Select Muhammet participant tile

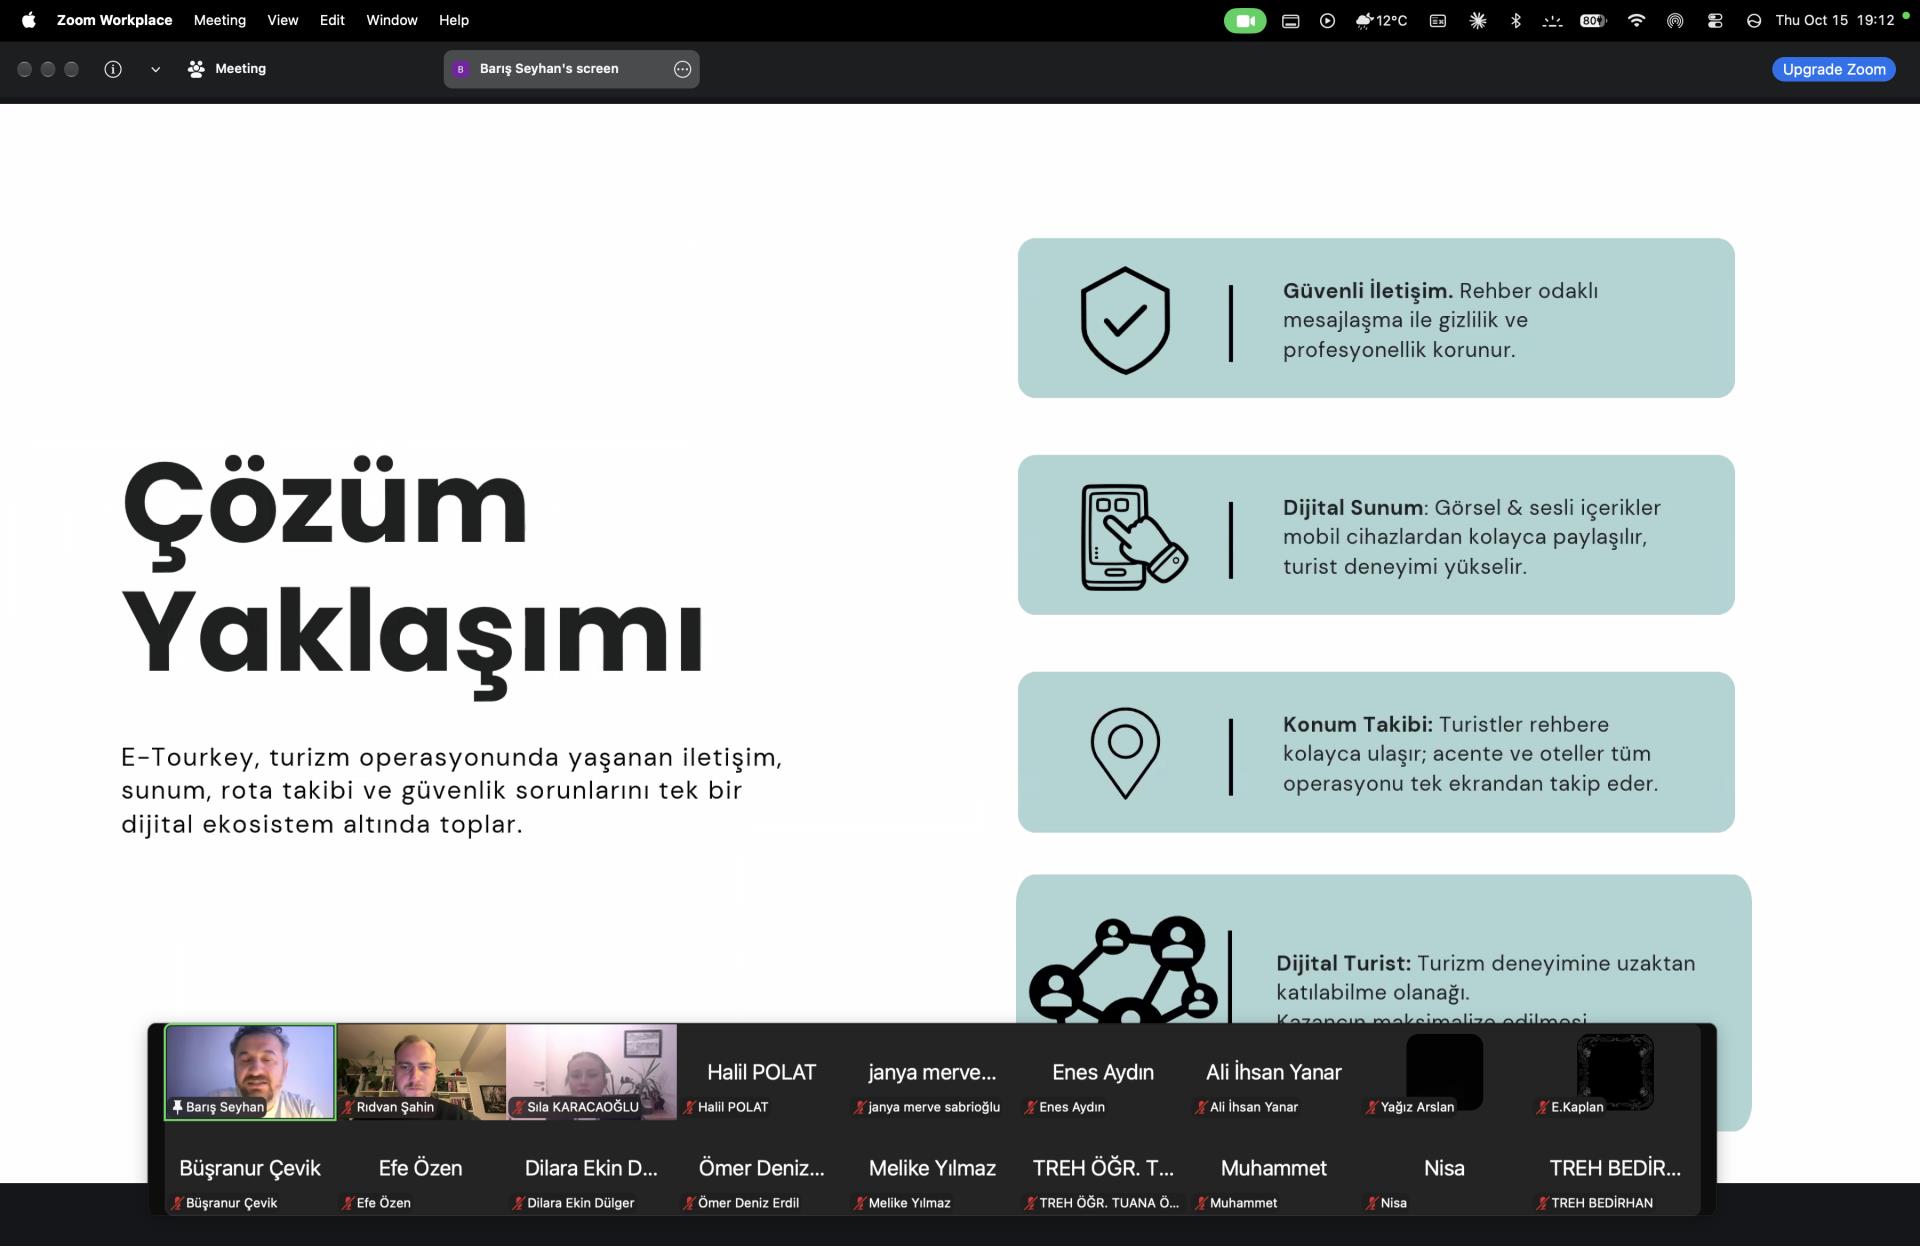(1273, 1168)
